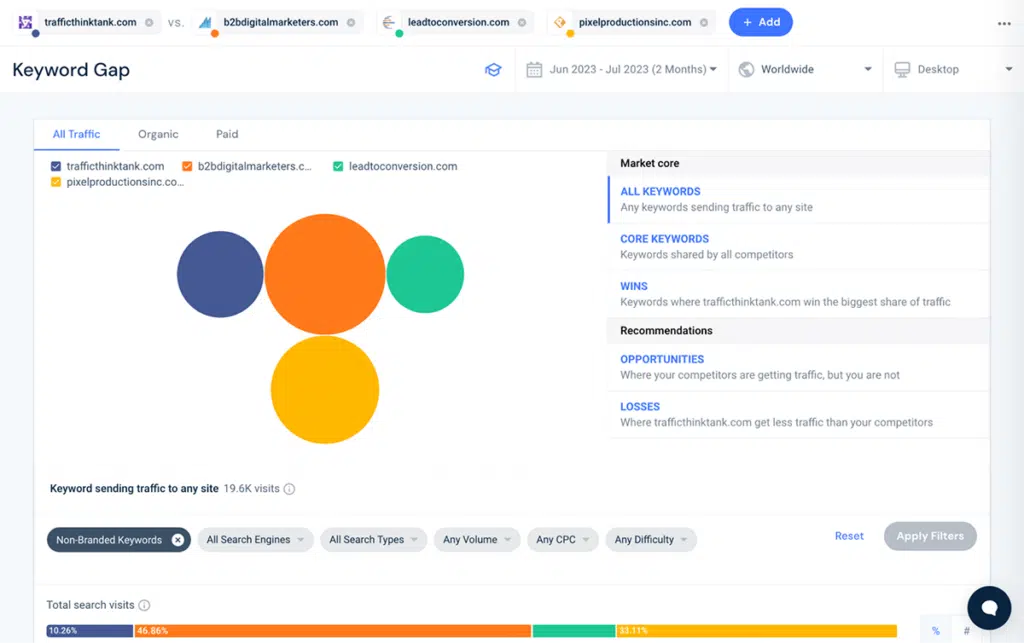
Task: Open the Any Difficulty filter dropdown
Action: [x=651, y=539]
